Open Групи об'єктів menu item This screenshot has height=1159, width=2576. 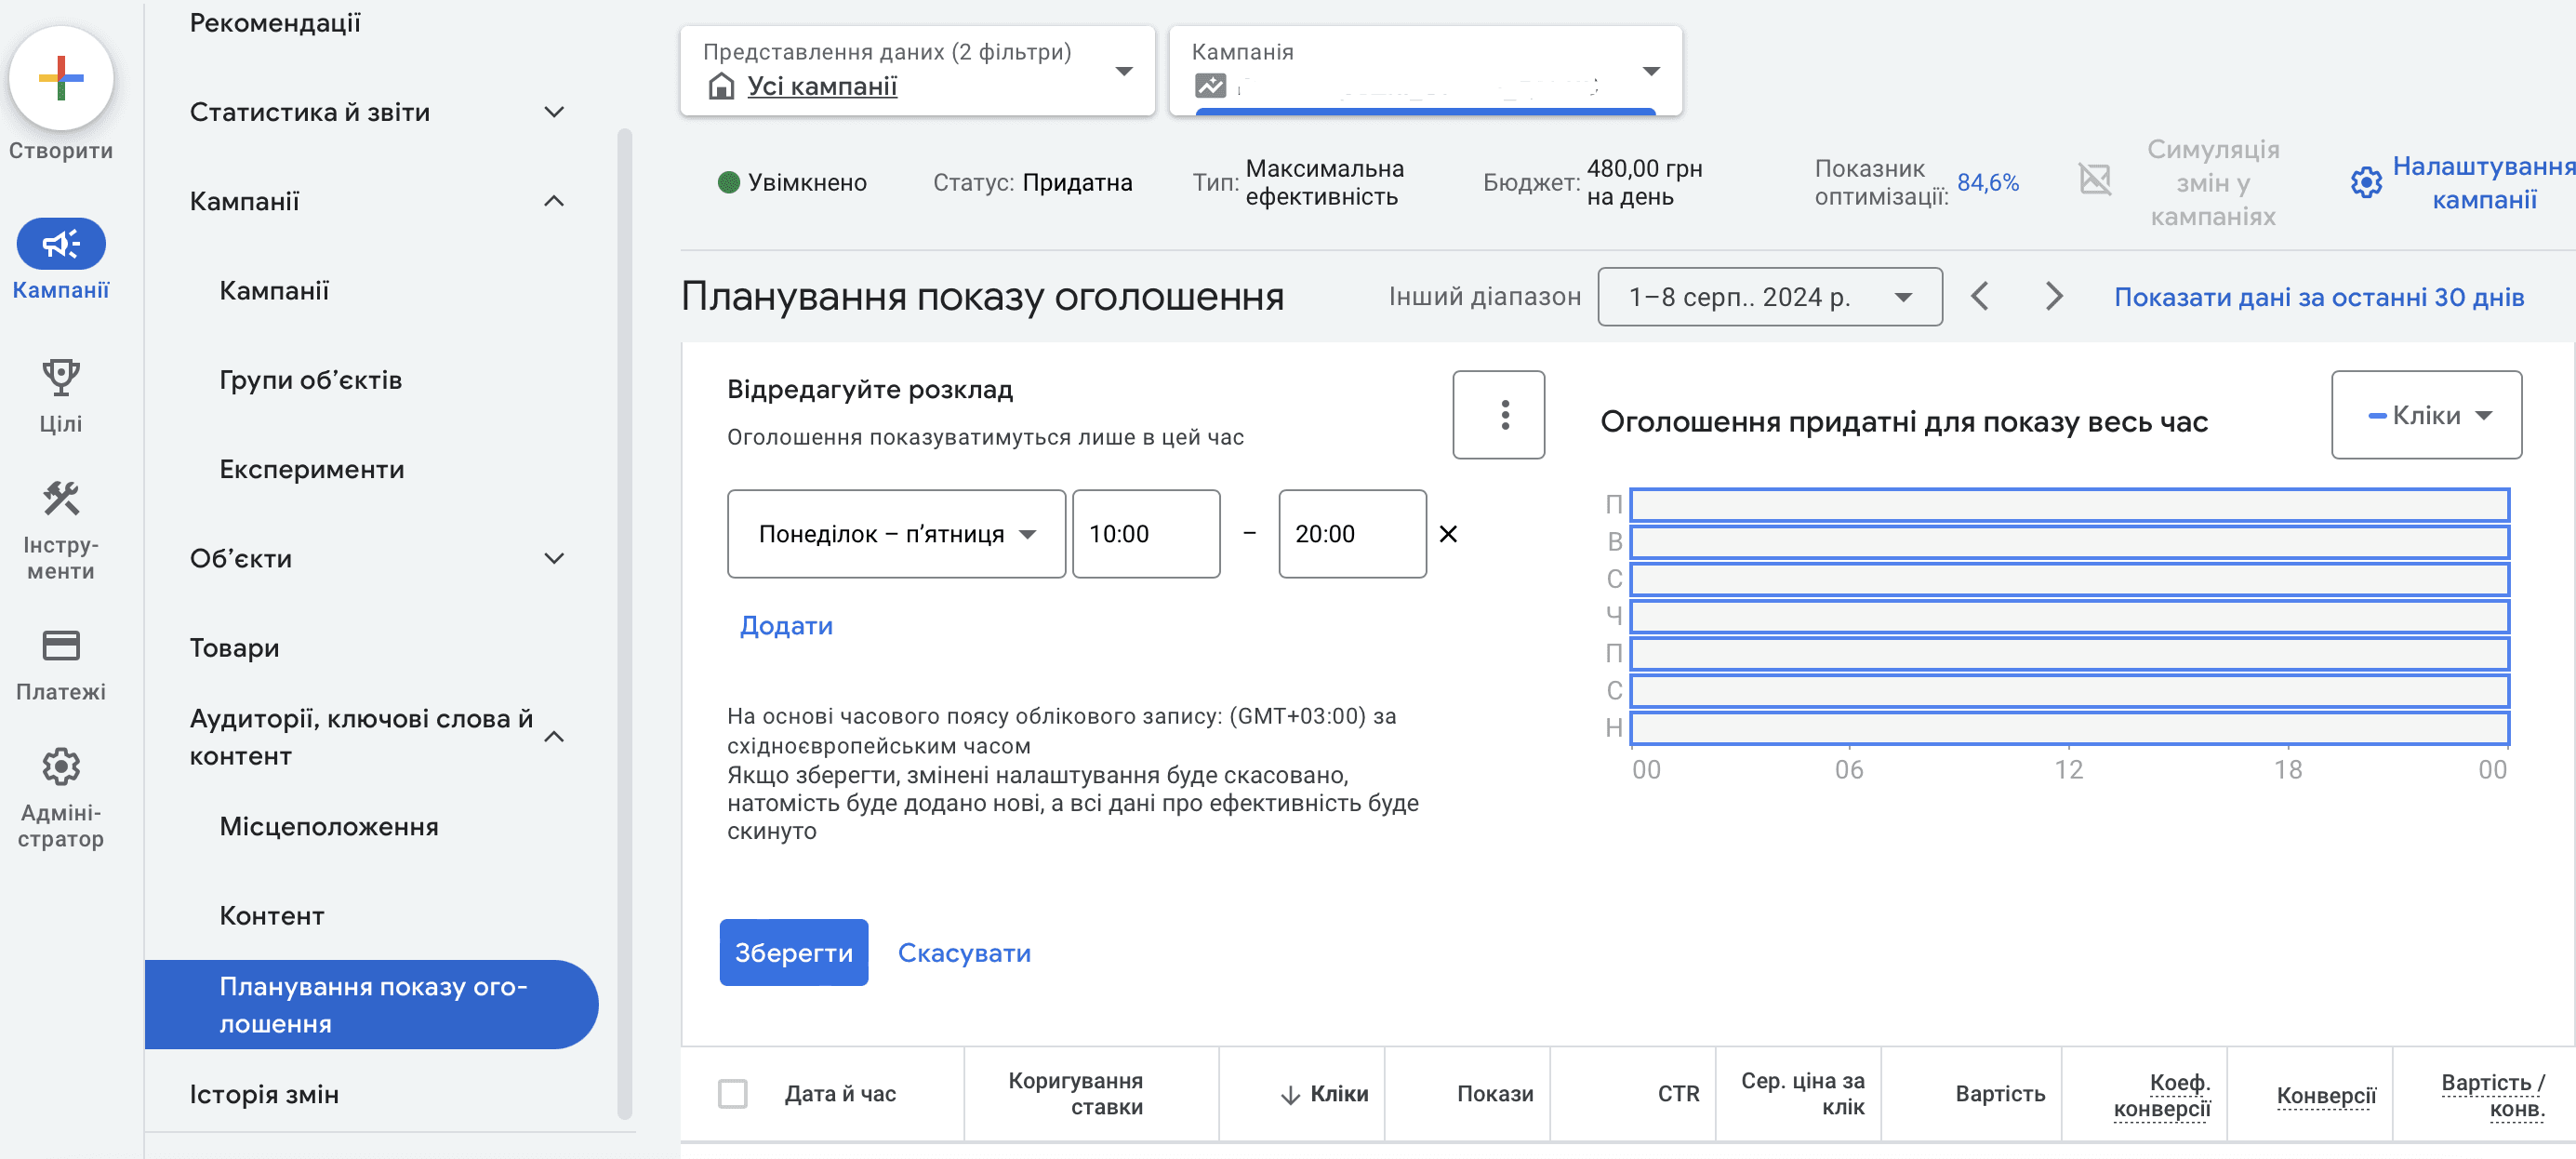pos(311,380)
